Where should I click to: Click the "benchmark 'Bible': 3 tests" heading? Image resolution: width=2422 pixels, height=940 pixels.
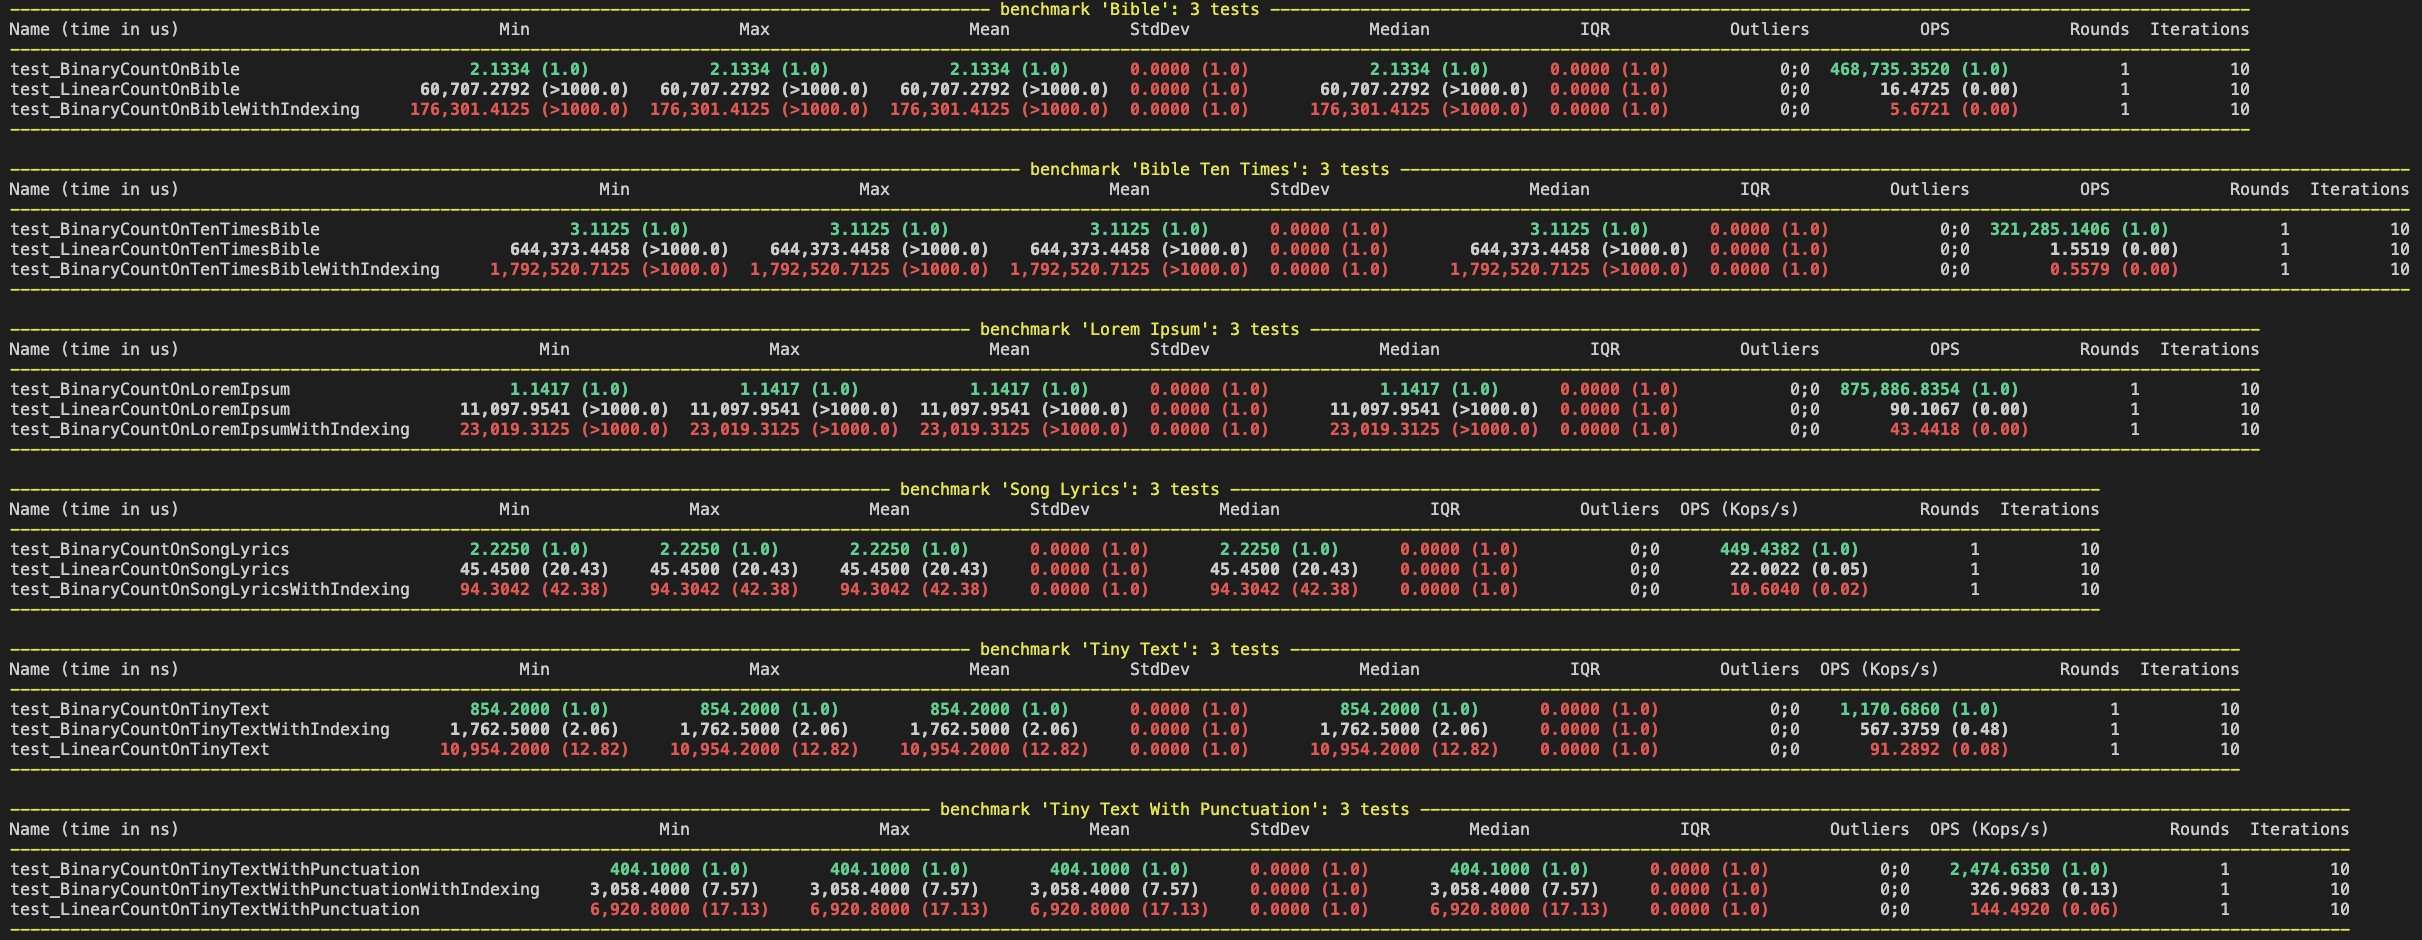tap(1129, 10)
